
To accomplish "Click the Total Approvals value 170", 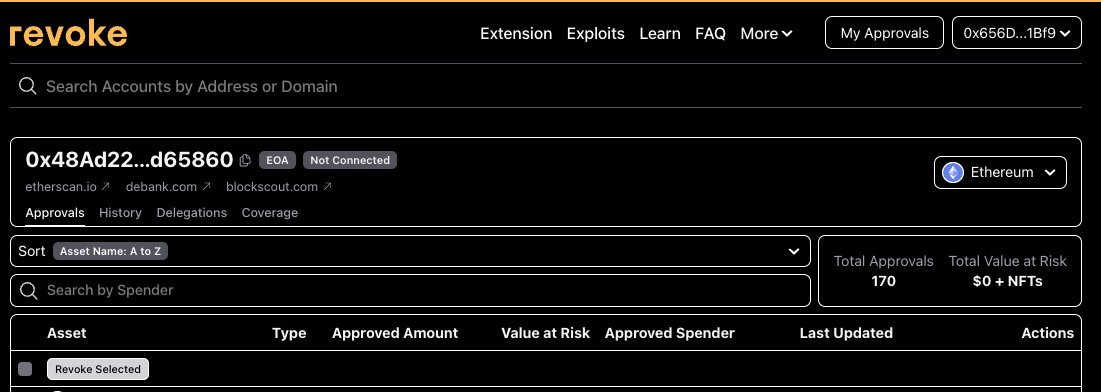I will pyautogui.click(x=883, y=281).
